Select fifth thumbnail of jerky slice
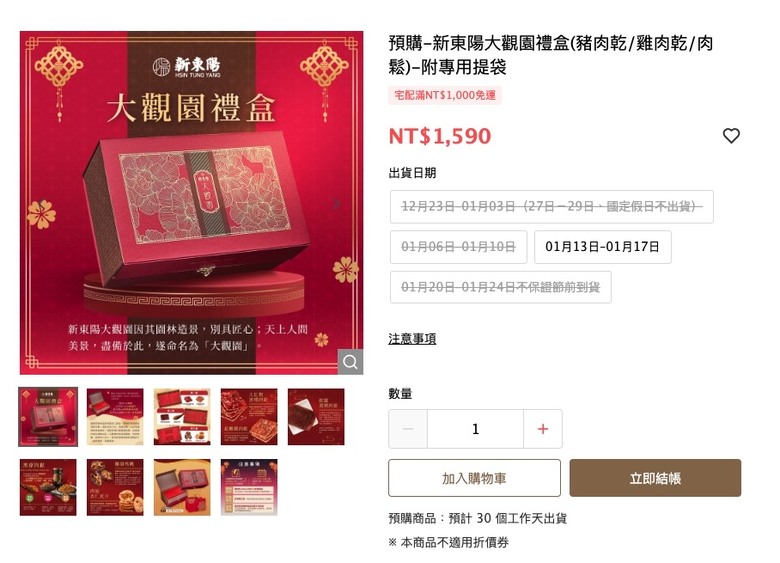The height and width of the screenshot is (563, 780). tap(316, 417)
